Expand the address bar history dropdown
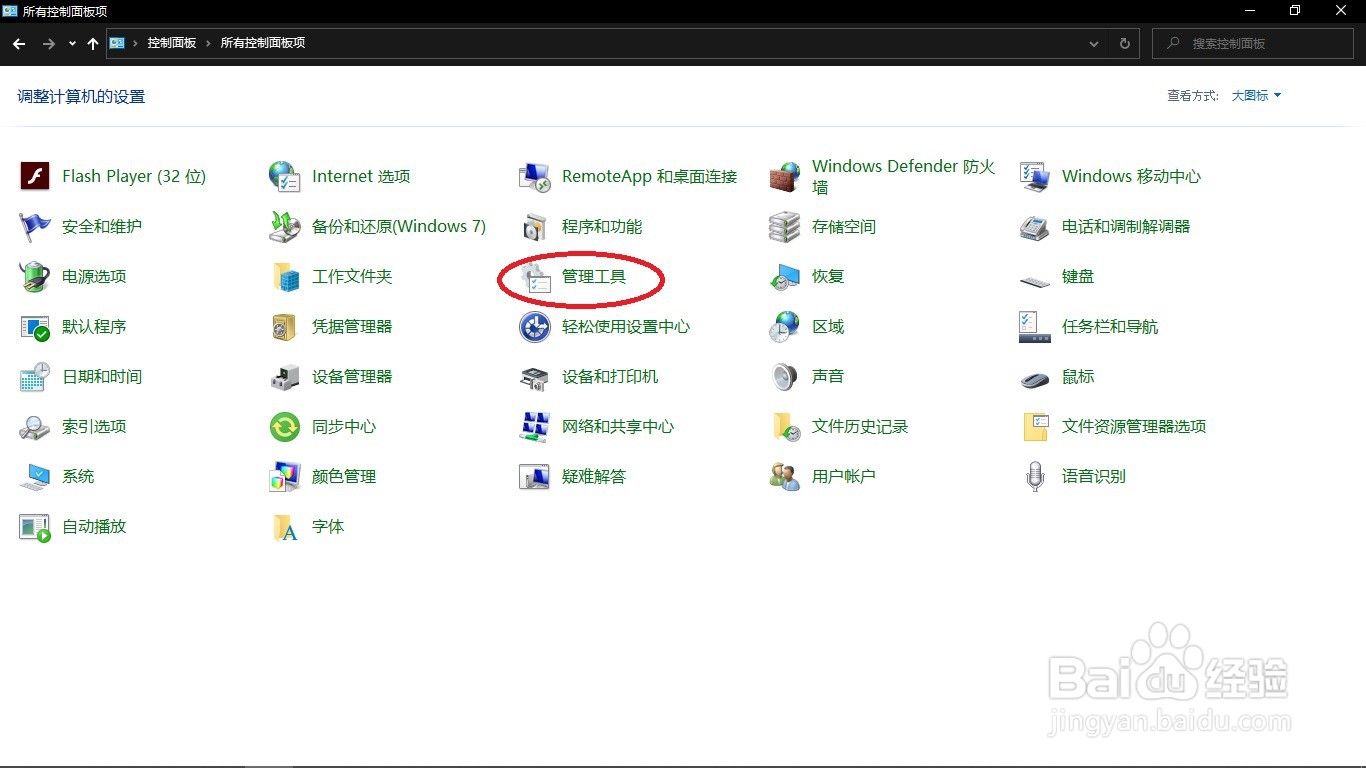Viewport: 1366px width, 768px height. pos(1094,43)
